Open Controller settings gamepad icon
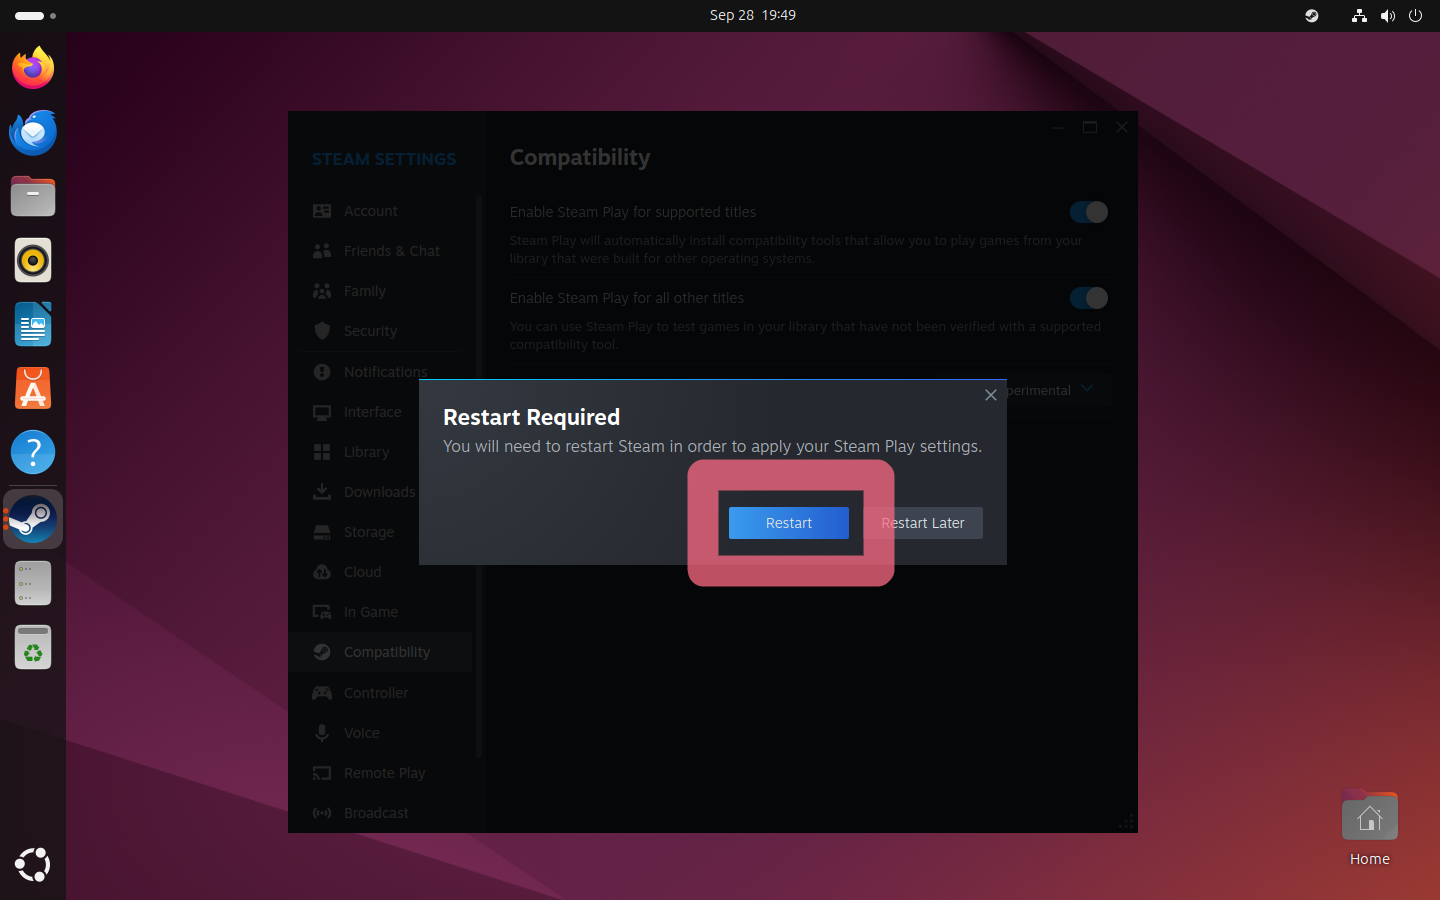The image size is (1440, 900). click(x=322, y=693)
